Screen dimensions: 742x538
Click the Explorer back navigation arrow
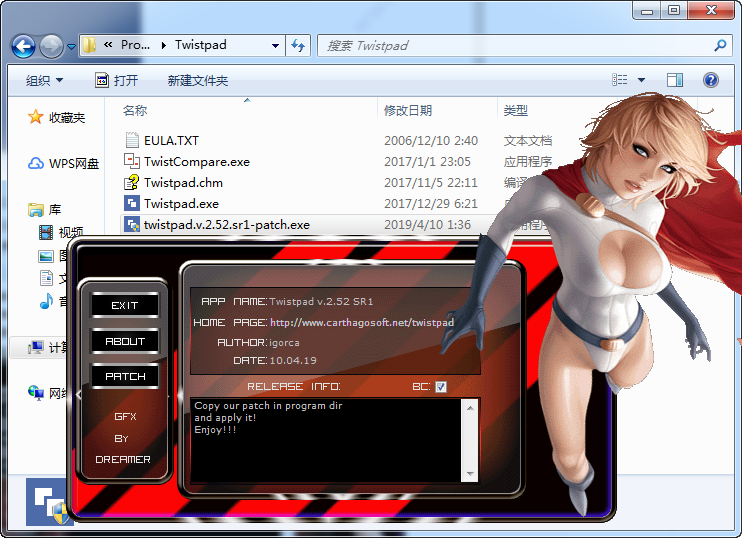click(x=23, y=46)
